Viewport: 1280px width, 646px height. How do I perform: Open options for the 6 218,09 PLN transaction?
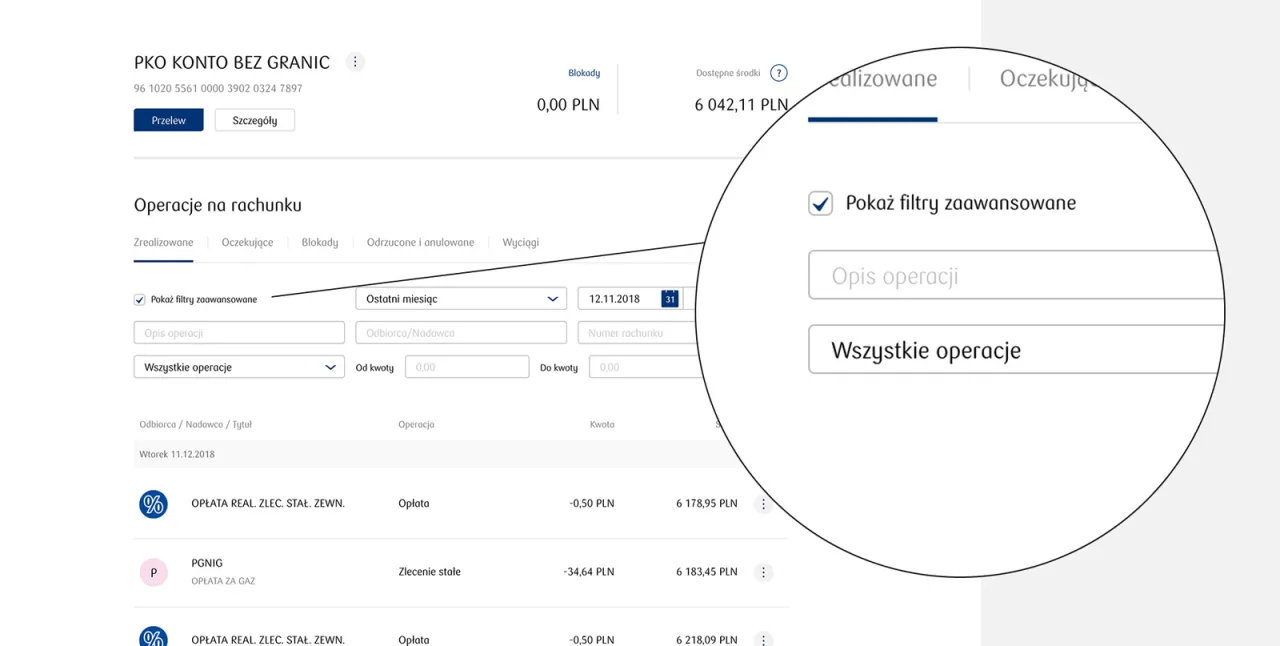coord(763,640)
